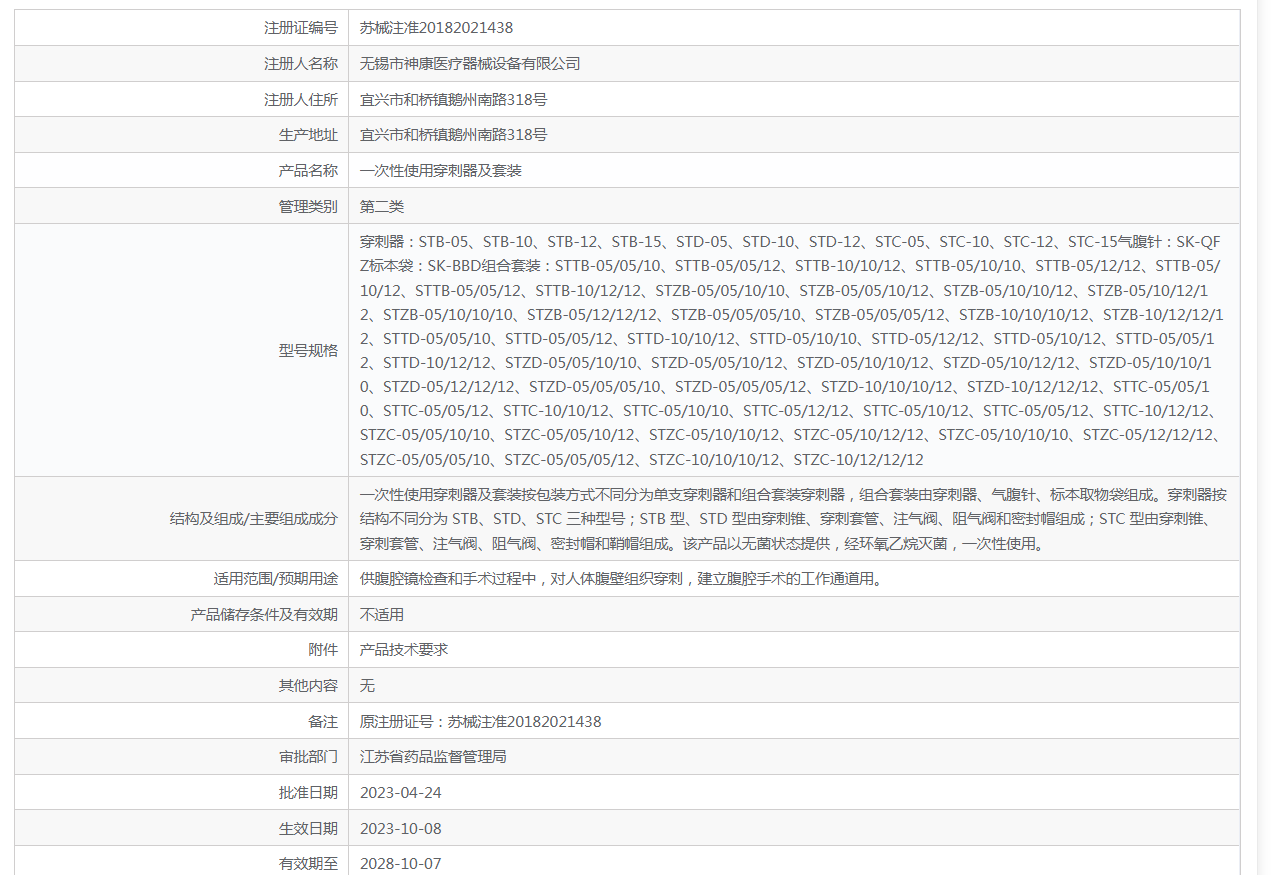Click the 产品名称 label
1279x875 pixels.
(308, 170)
